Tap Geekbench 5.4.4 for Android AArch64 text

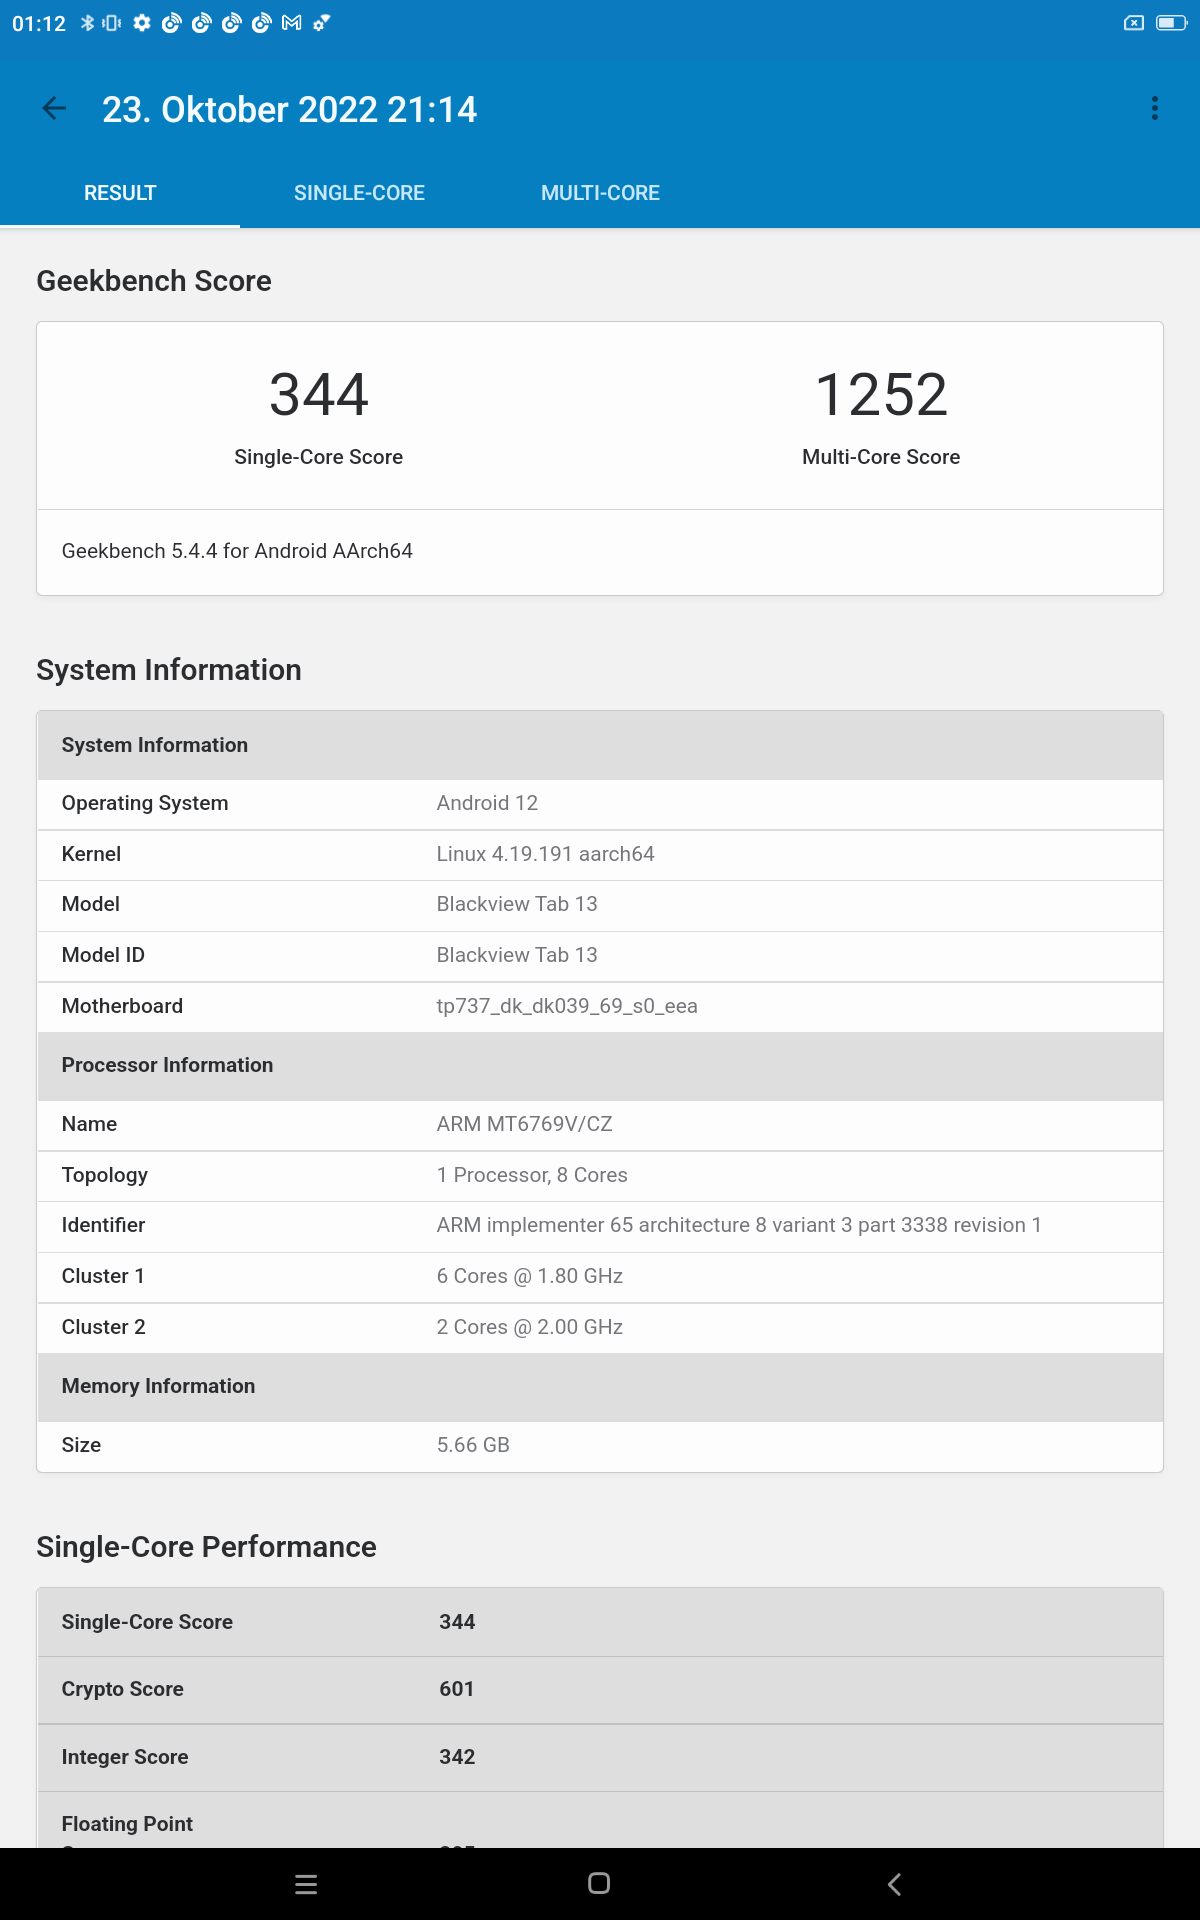pos(237,551)
